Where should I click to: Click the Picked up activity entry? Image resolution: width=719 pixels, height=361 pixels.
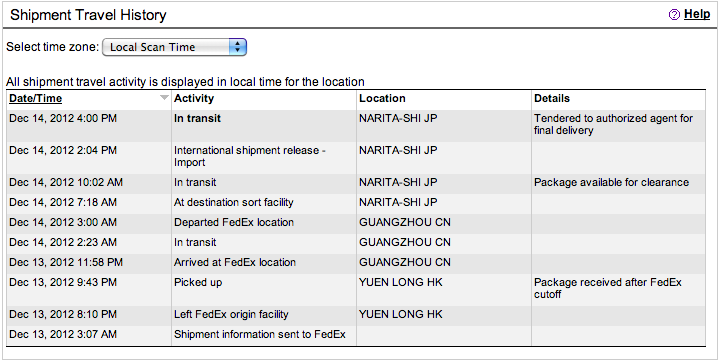pos(198,282)
